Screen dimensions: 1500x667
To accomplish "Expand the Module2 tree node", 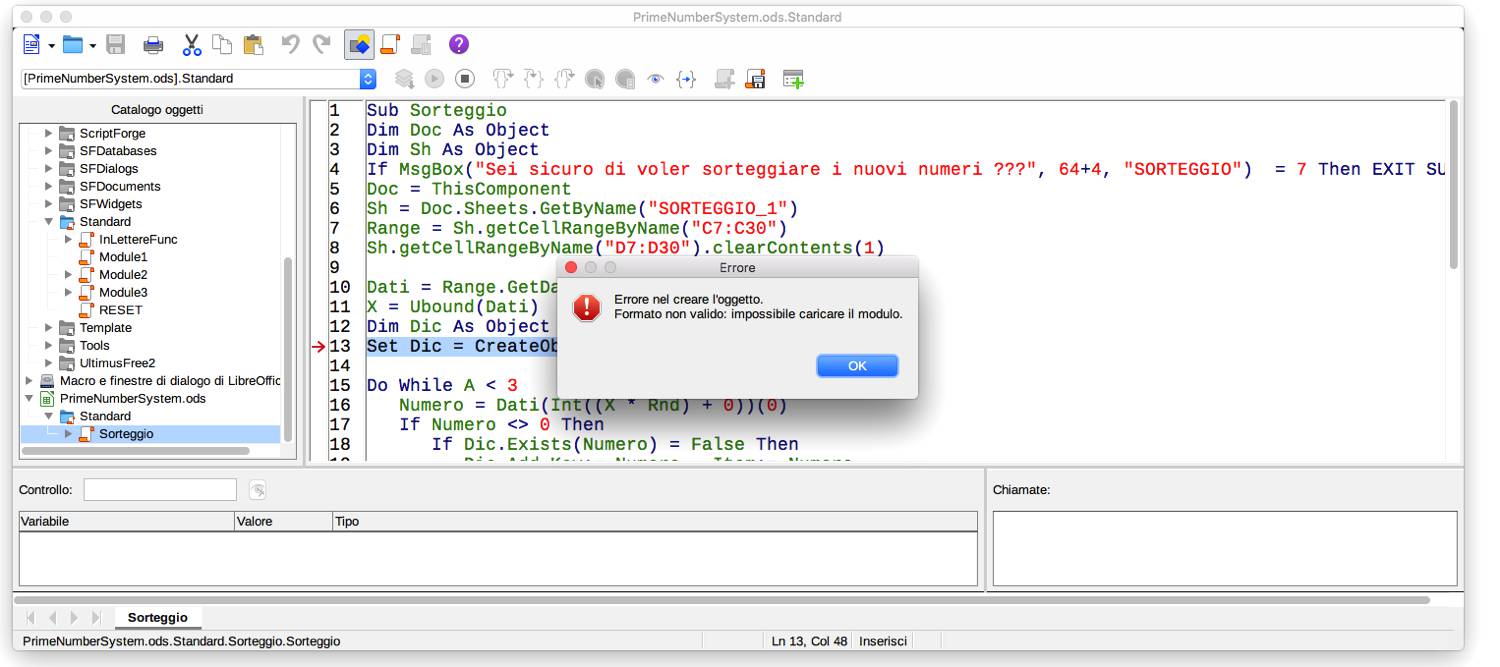I will [x=68, y=275].
